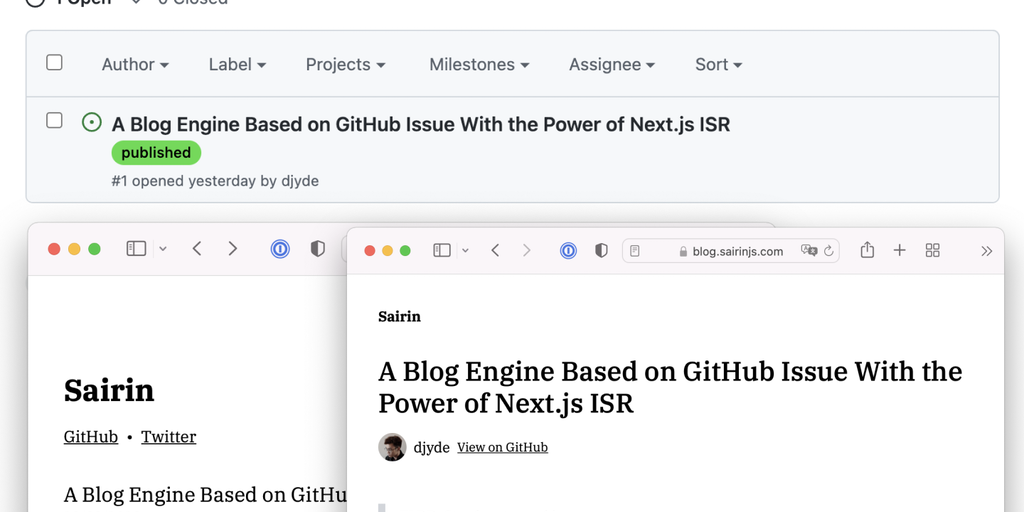Click Twitter link in back Safari window

click(x=168, y=437)
